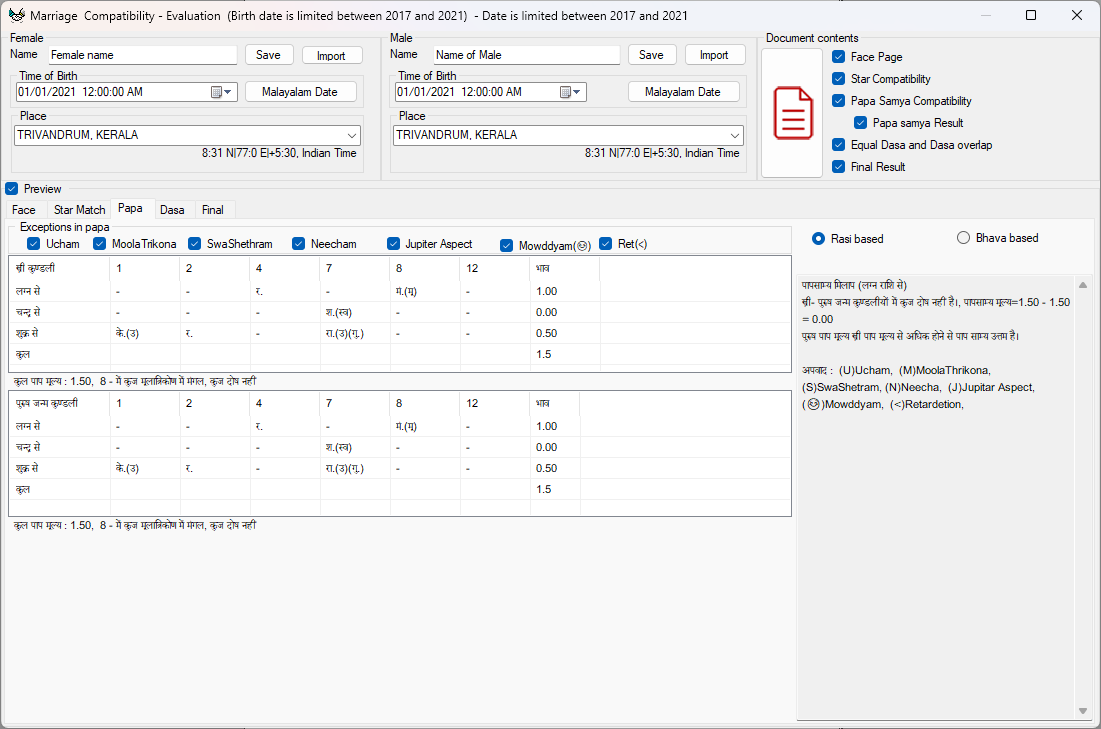The width and height of the screenshot is (1101, 729).
Task: Click Female place coordinates text
Action: (279, 153)
